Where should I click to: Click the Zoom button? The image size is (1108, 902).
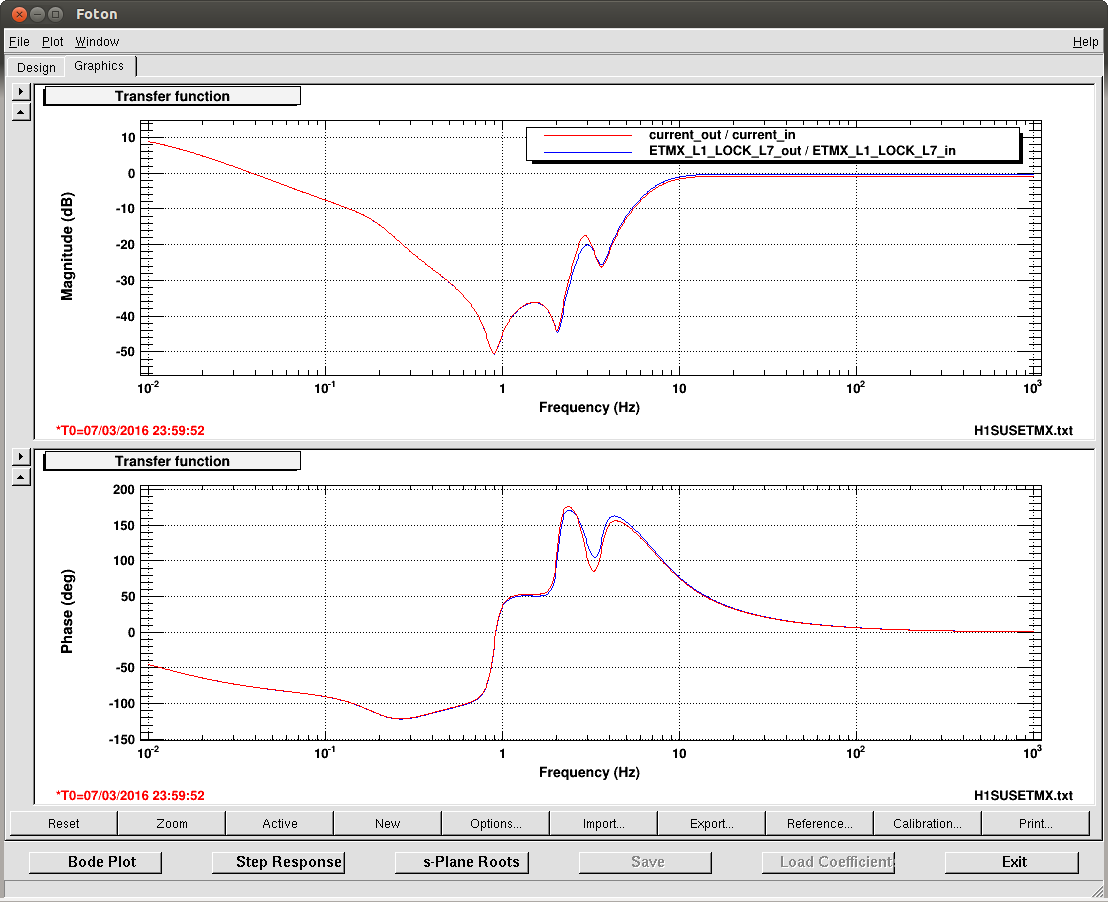coord(172,824)
